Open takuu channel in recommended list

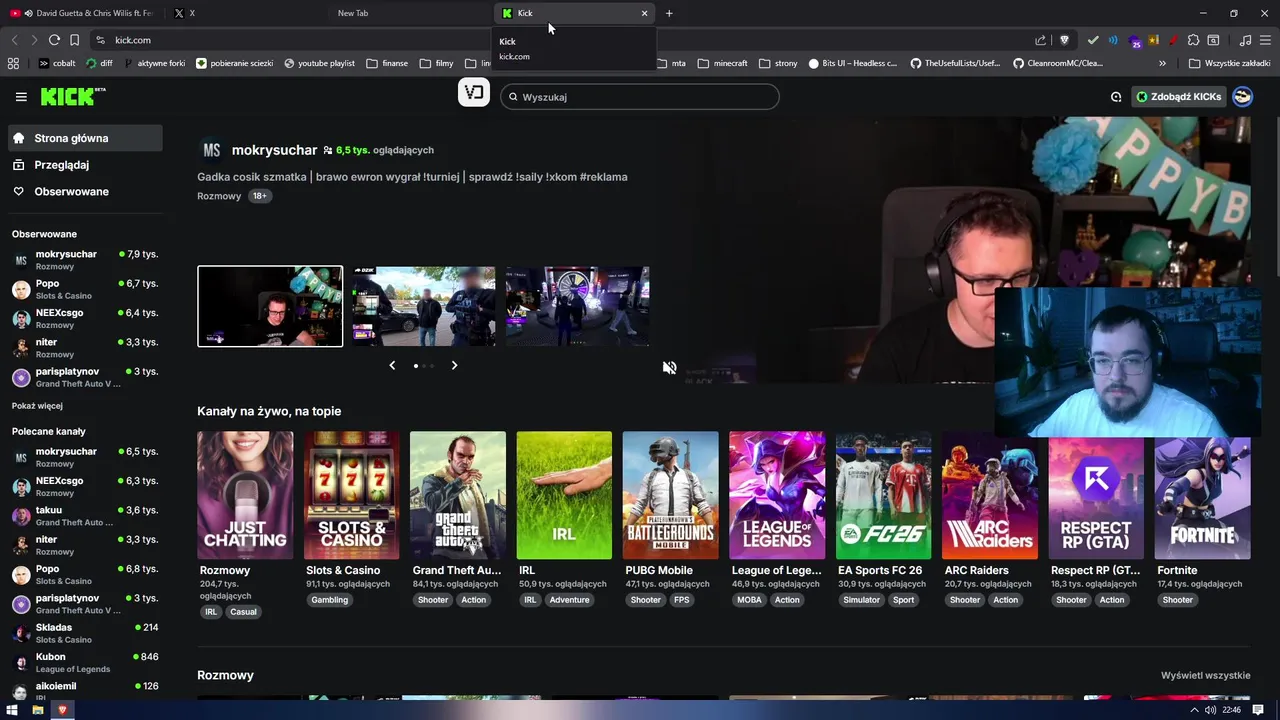(x=85, y=516)
